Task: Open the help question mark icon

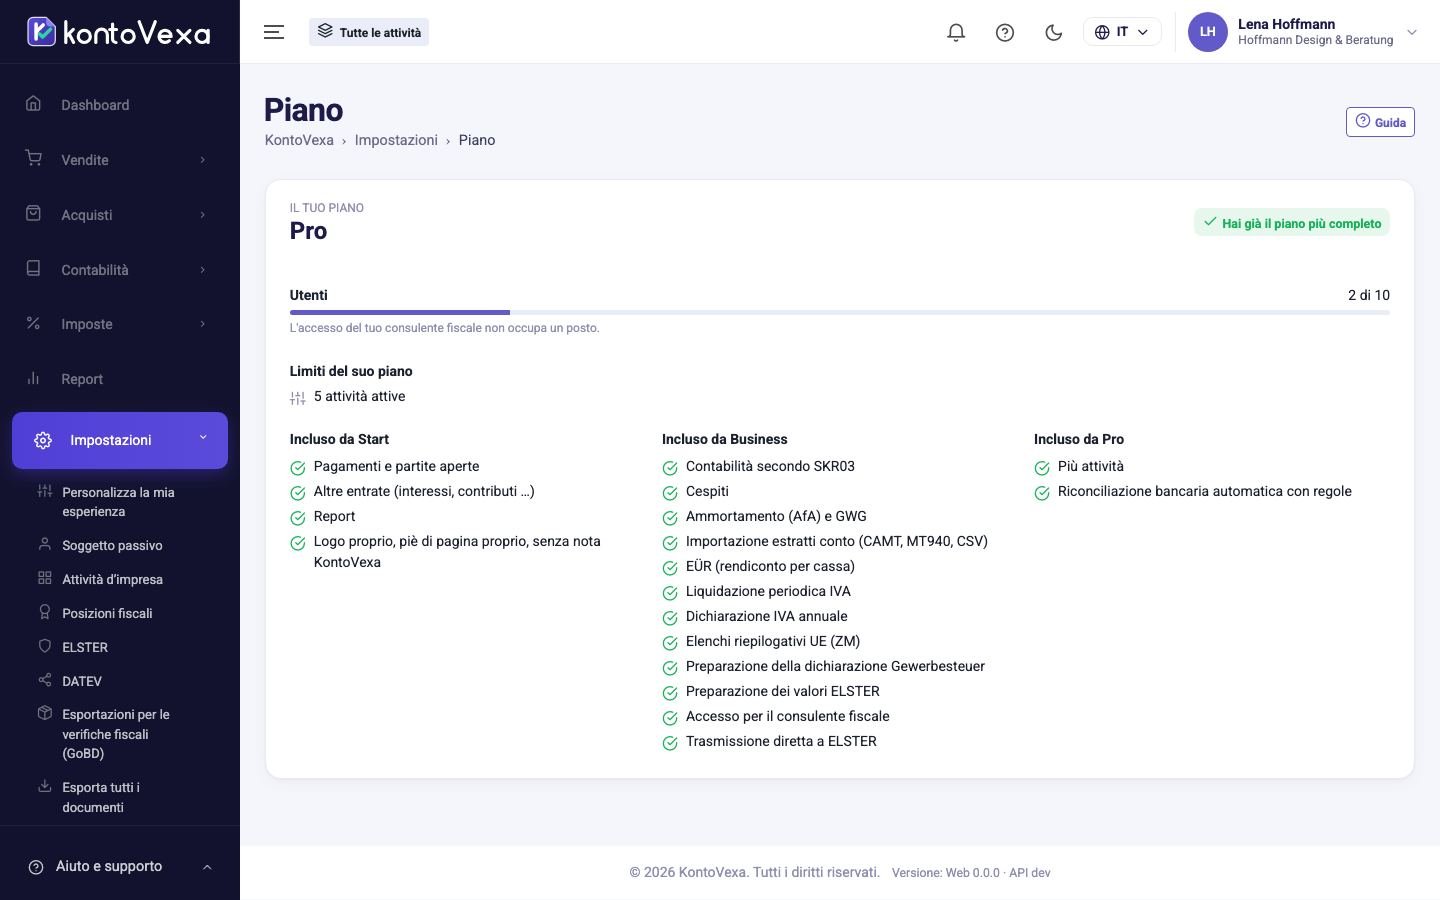Action: coord(1005,32)
